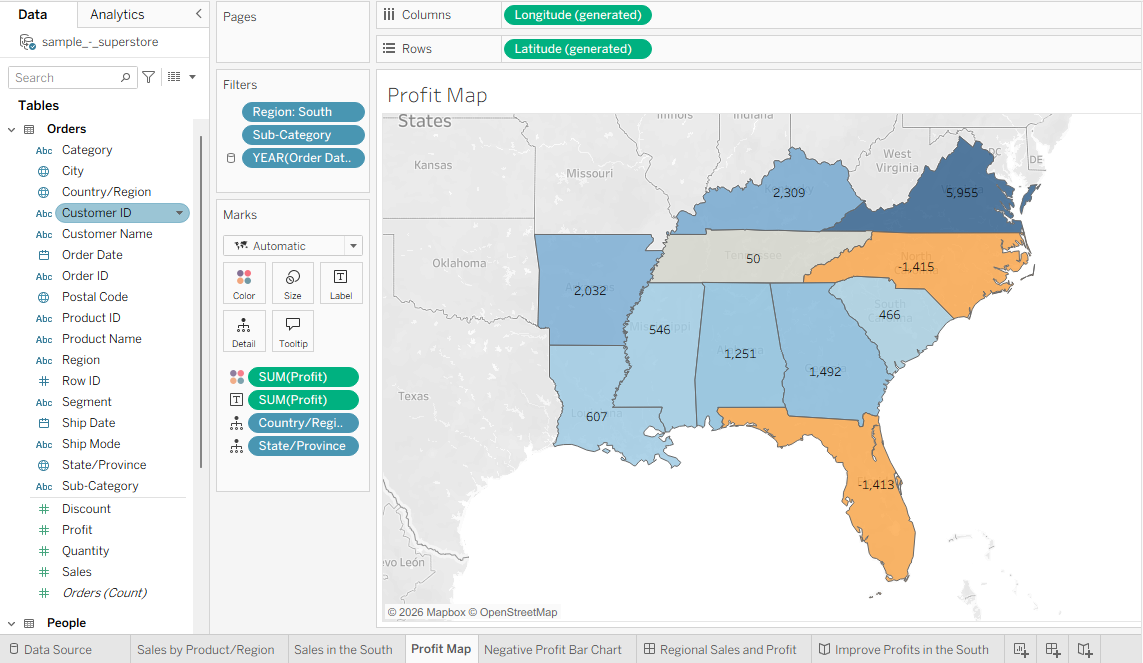Switch to the Analytics tab

117,14
